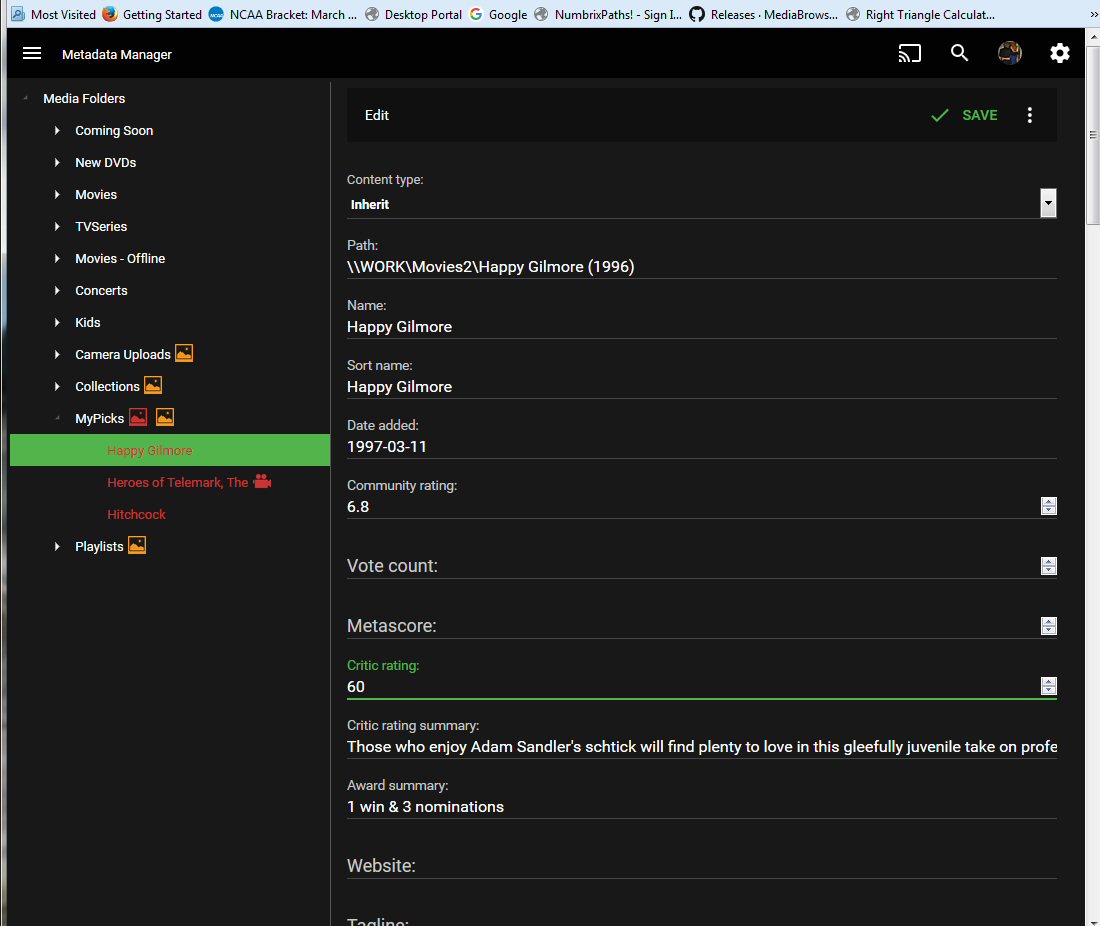
Task: Adjust Metascore stepper
Action: [1049, 626]
